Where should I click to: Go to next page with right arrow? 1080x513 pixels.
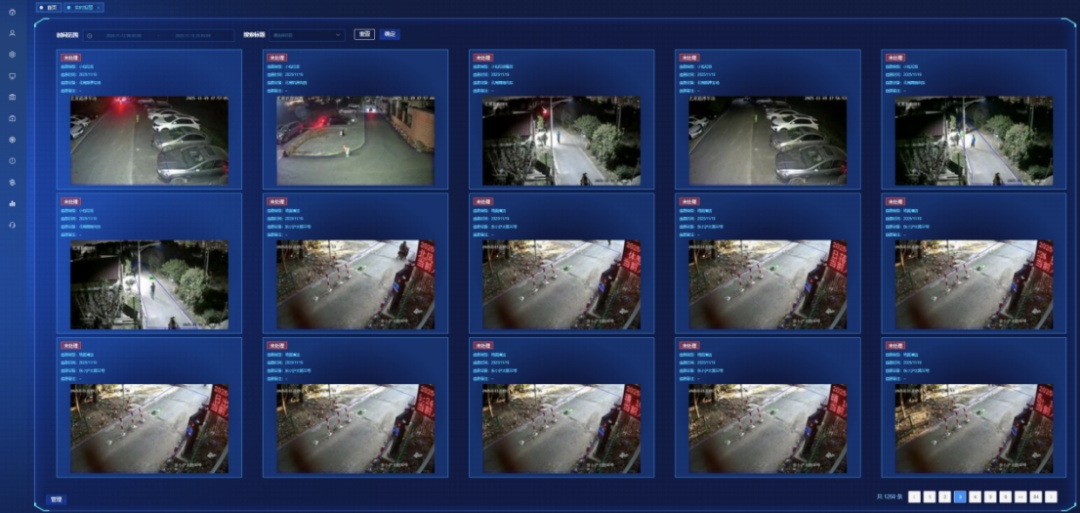coord(1050,496)
